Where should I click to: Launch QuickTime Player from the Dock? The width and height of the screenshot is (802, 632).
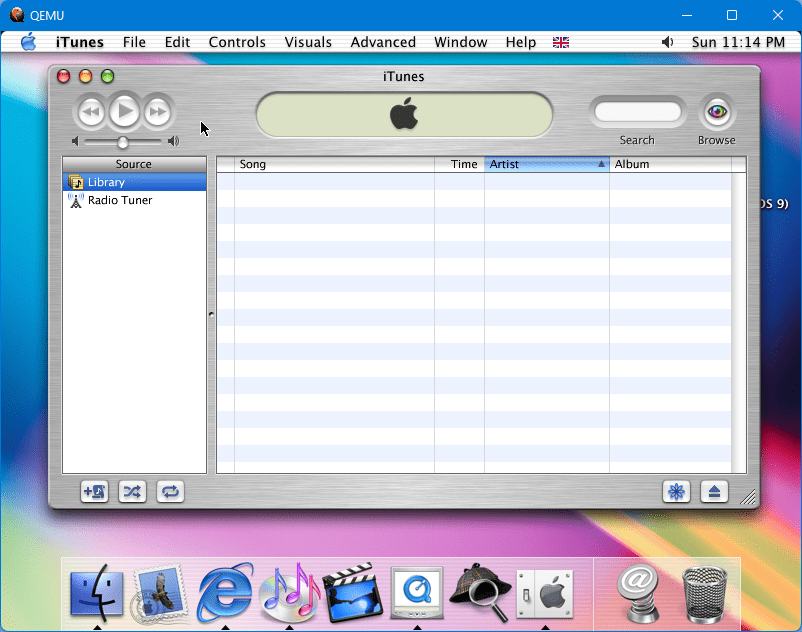[x=417, y=592]
